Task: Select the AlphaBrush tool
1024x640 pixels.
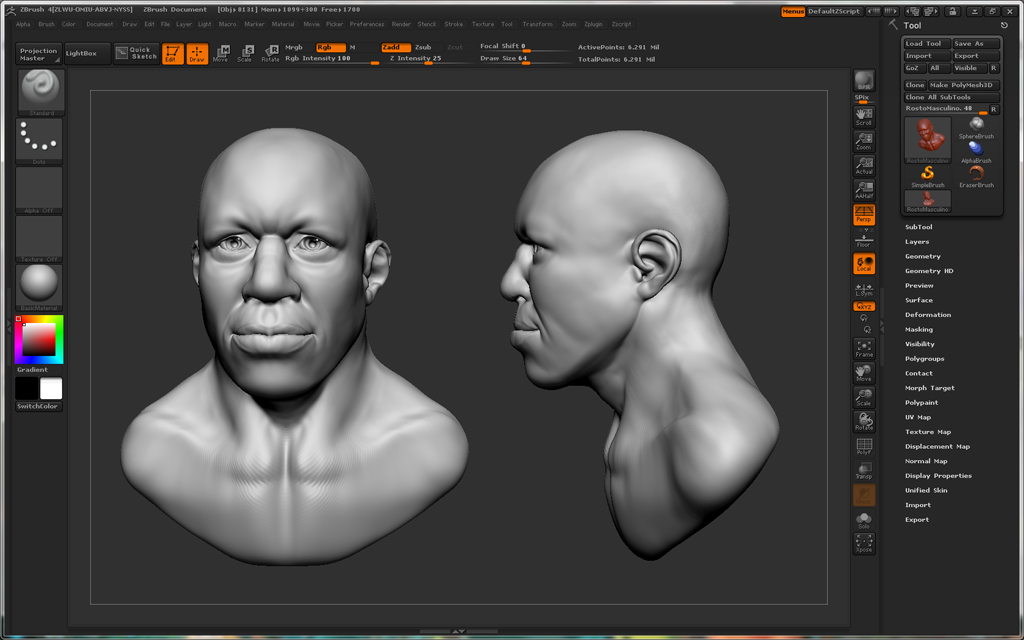Action: point(976,152)
